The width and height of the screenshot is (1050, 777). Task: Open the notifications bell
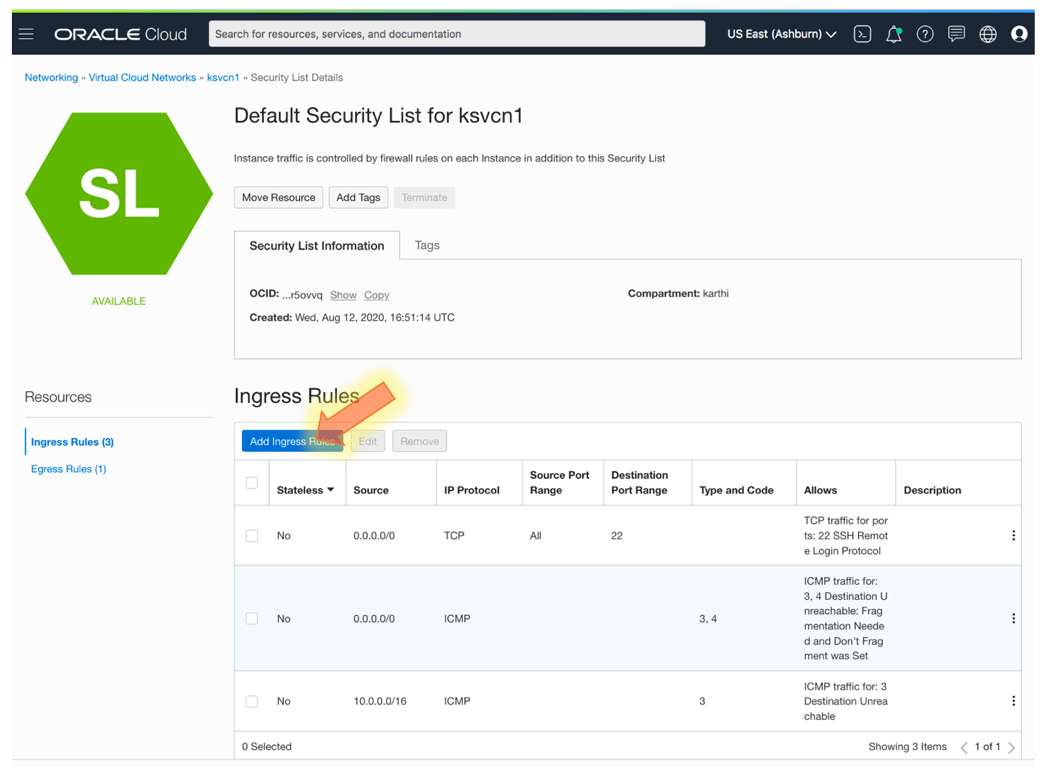point(893,33)
